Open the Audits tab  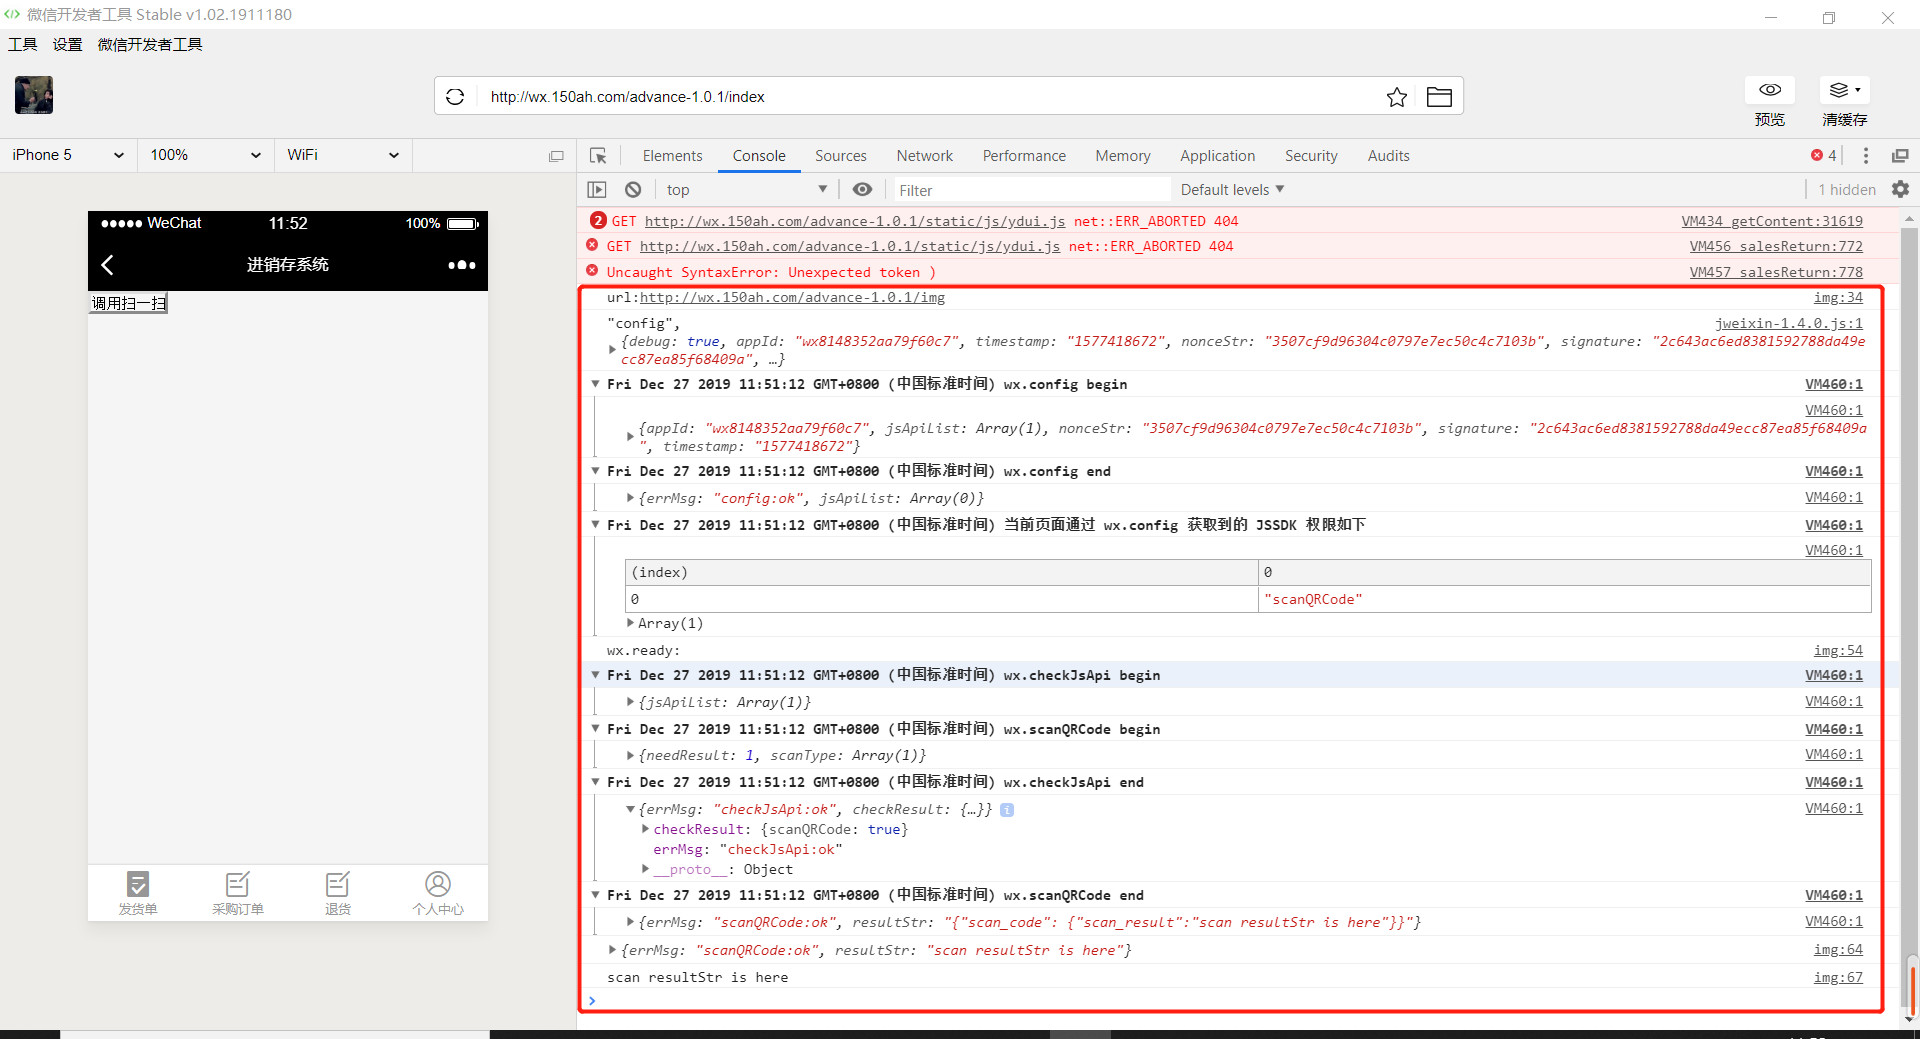coord(1388,156)
